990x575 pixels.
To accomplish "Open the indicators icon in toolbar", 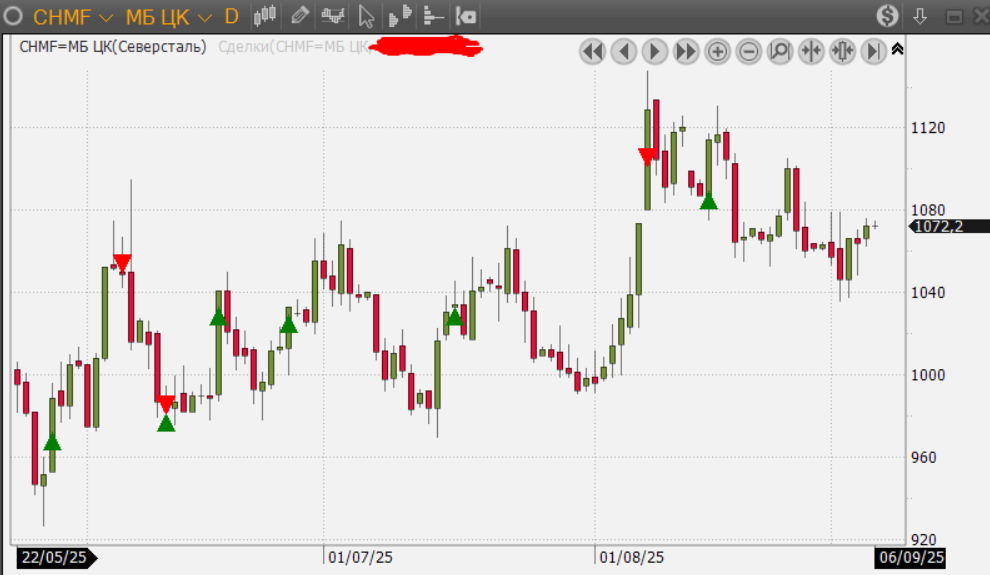I will (333, 16).
